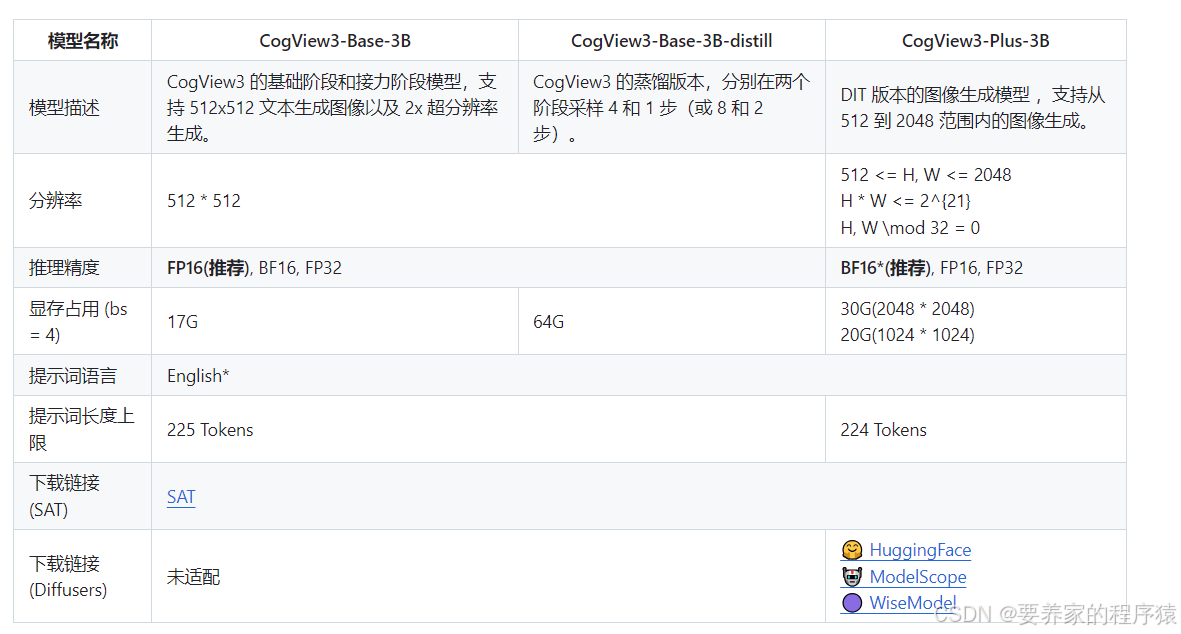Click the 显存占用 (bs = 4) row label
The width and height of the screenshot is (1181, 634).
[x=78, y=322]
